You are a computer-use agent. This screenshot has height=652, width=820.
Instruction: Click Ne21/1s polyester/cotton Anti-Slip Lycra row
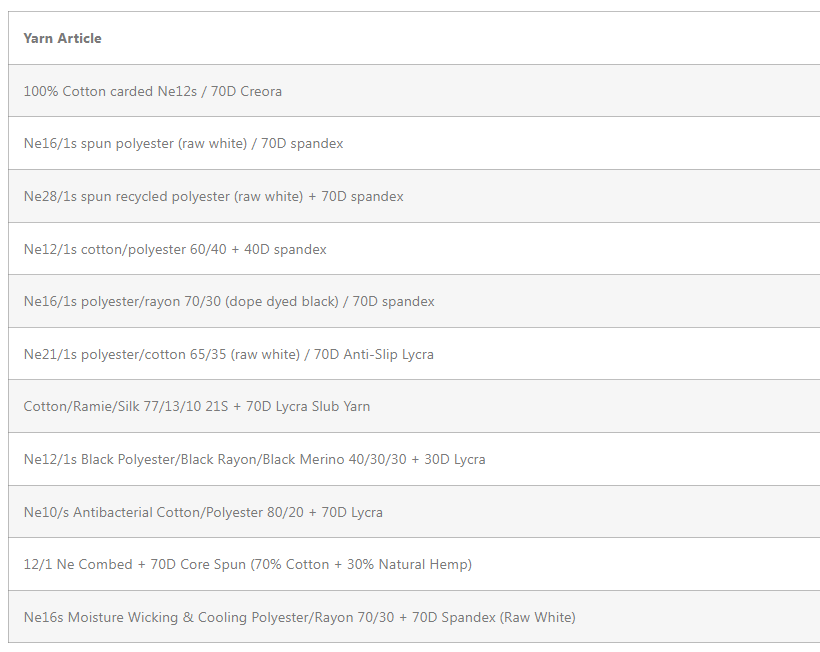[414, 354]
